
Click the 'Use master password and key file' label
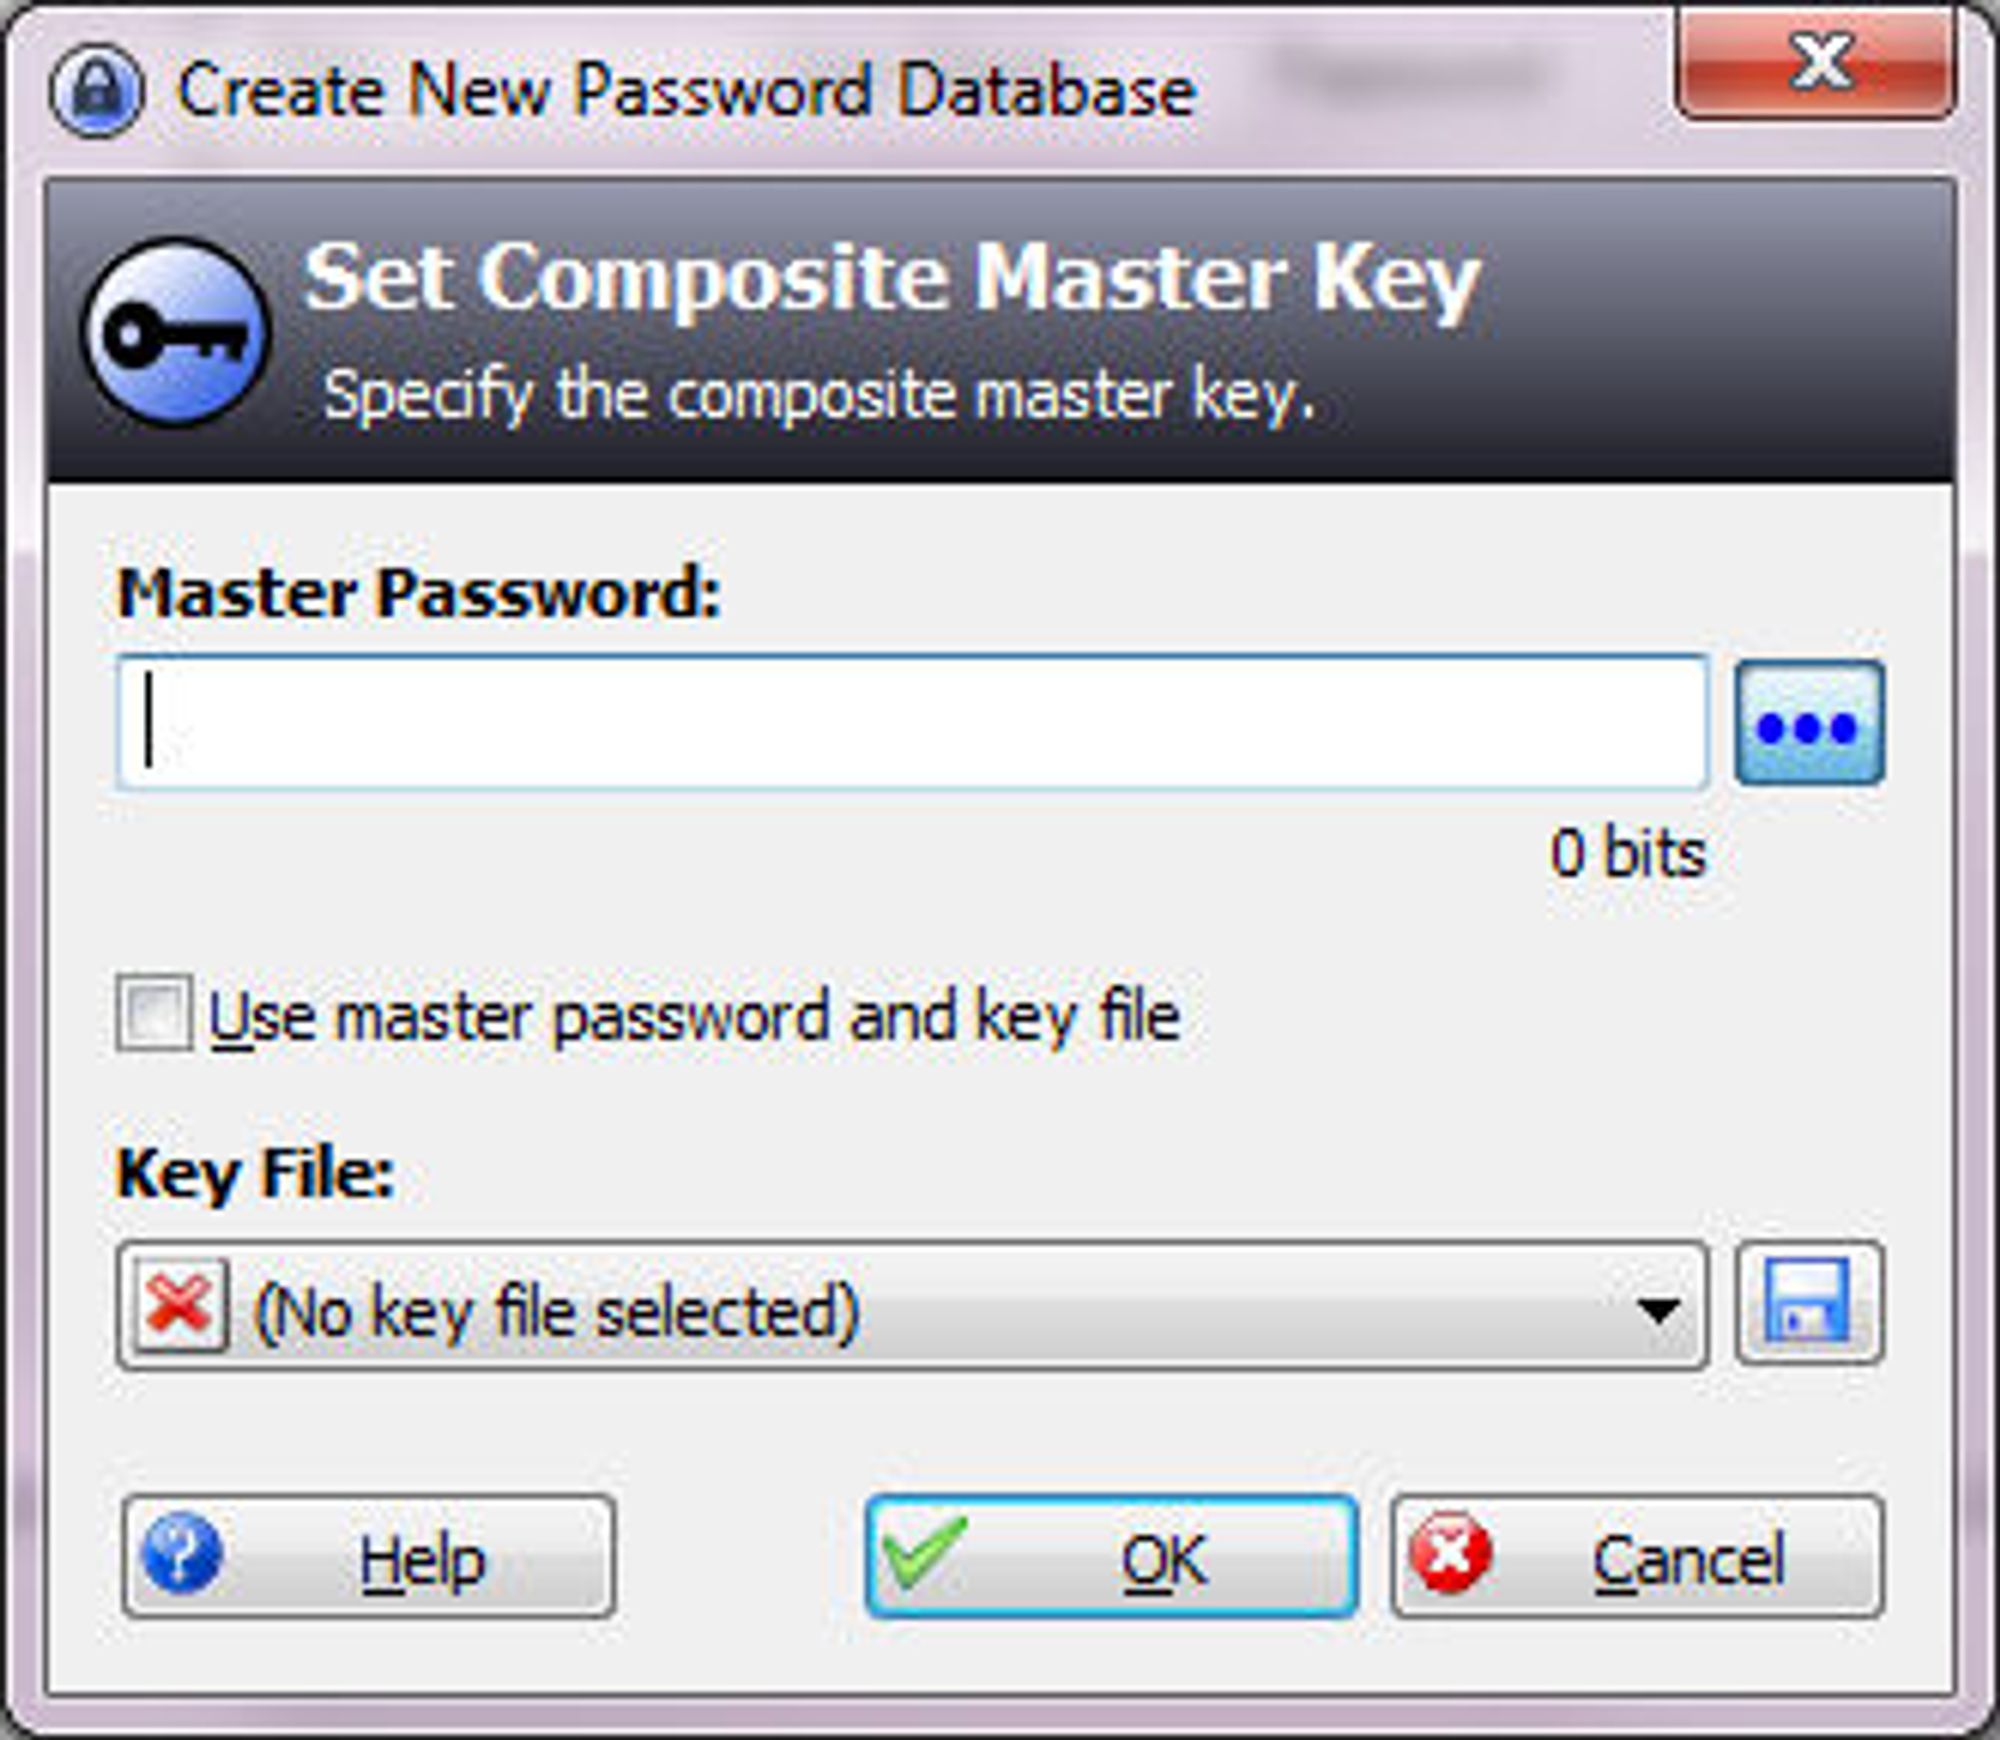[695, 1017]
